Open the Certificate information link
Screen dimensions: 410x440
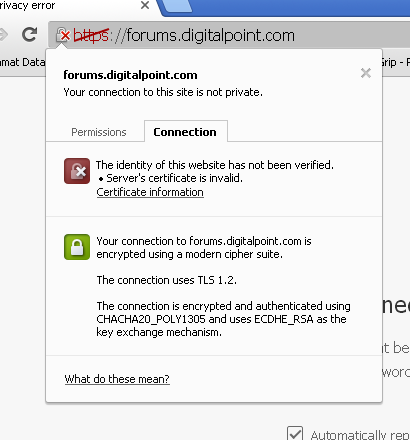tap(150, 192)
